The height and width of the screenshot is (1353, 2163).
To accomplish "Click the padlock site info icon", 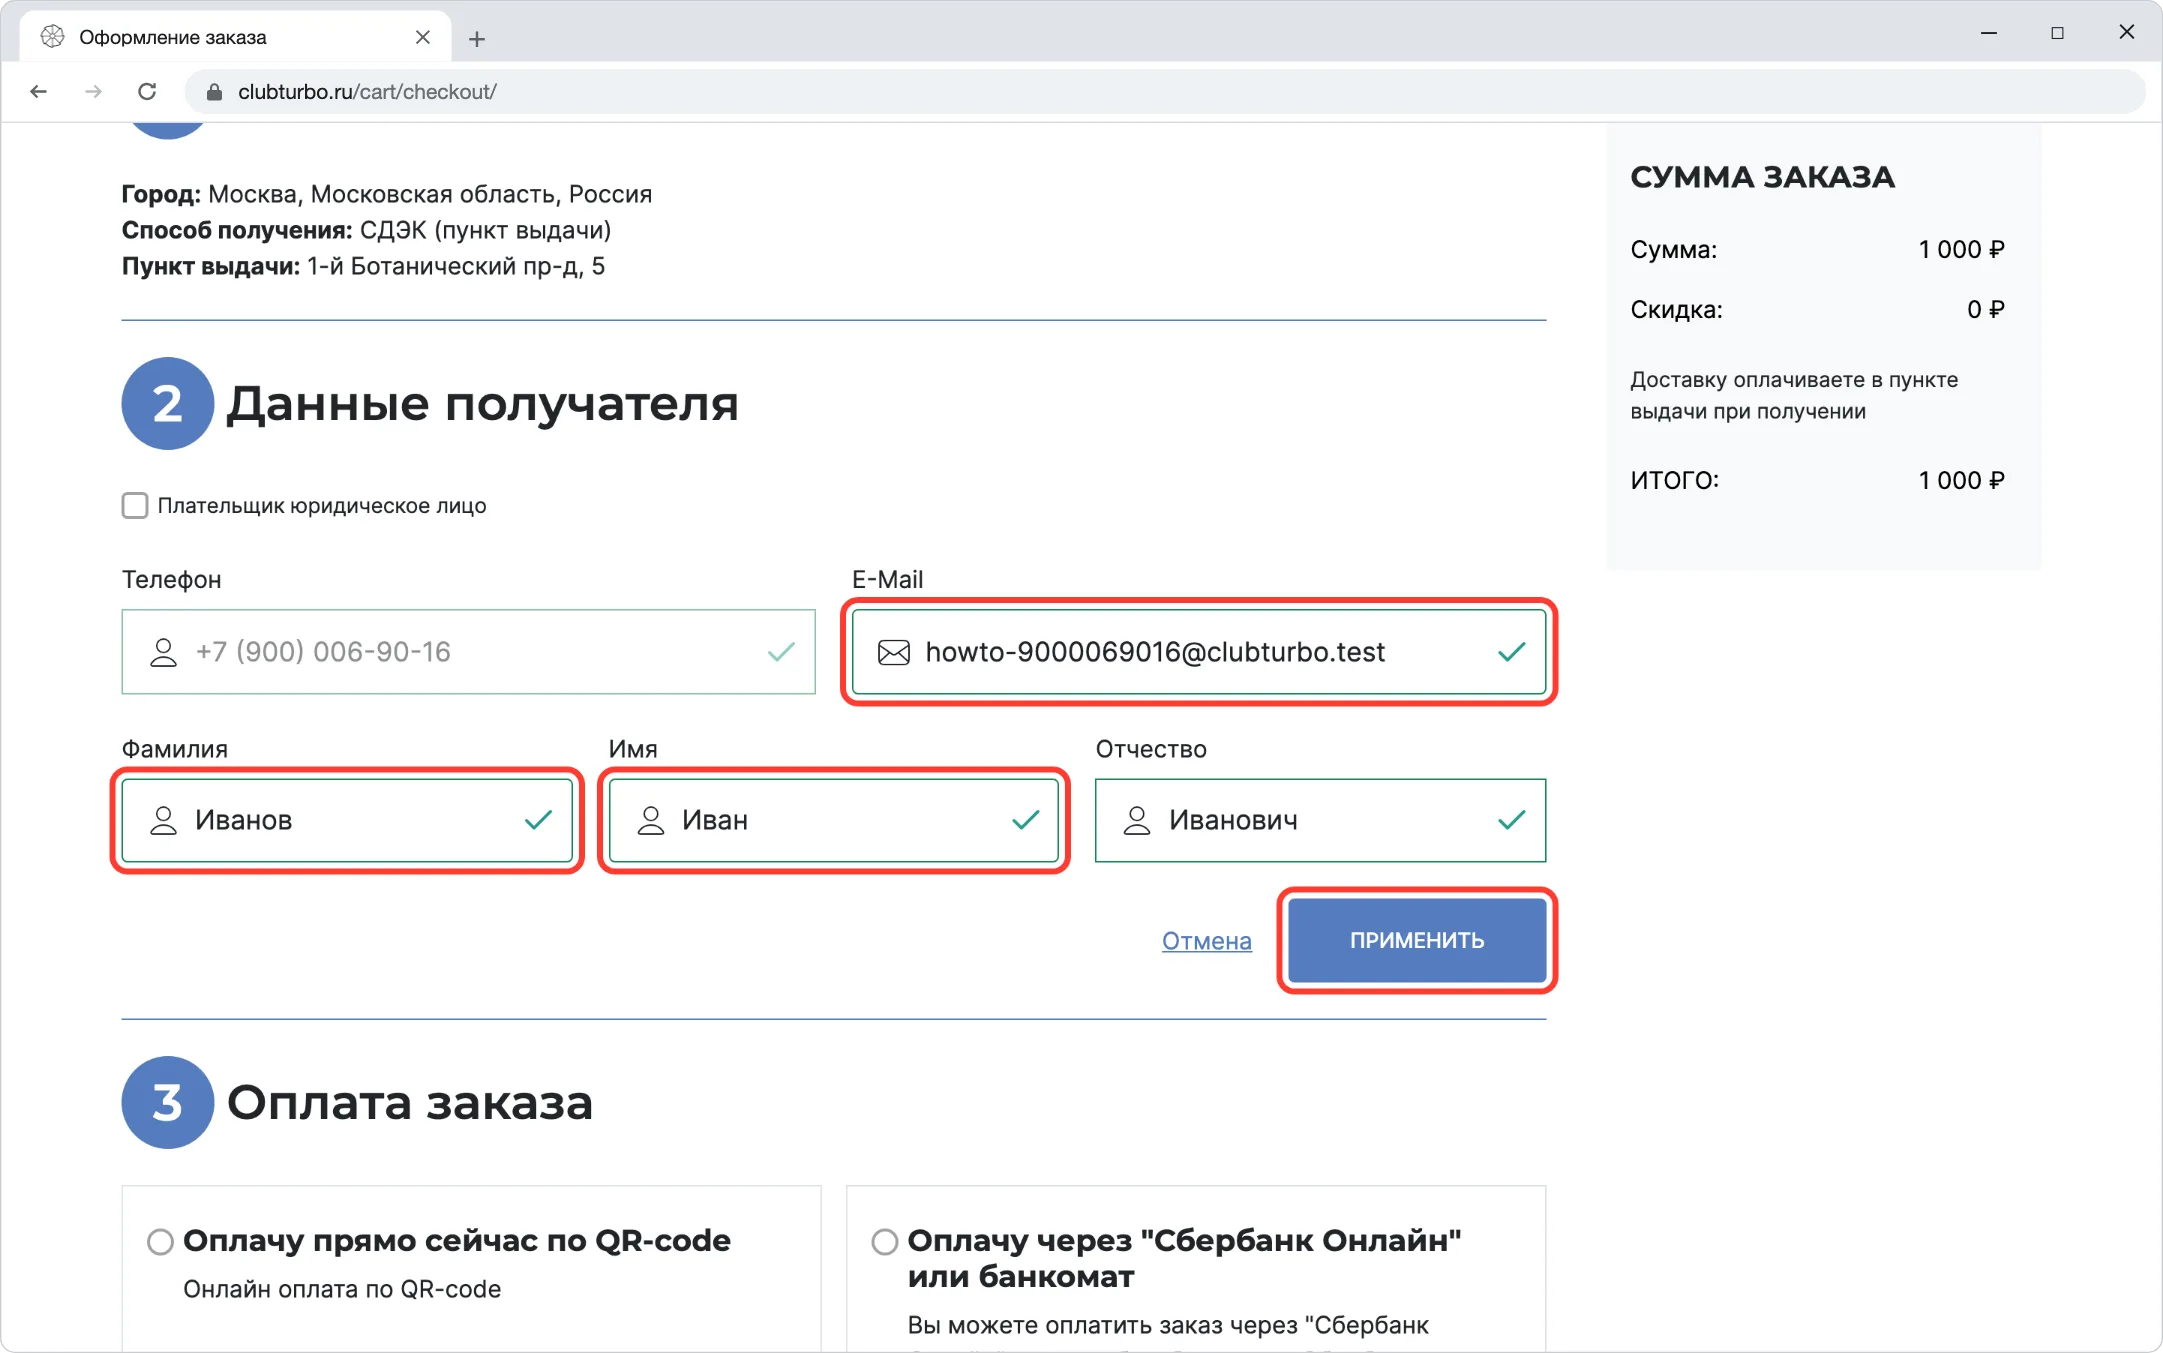I will [214, 92].
